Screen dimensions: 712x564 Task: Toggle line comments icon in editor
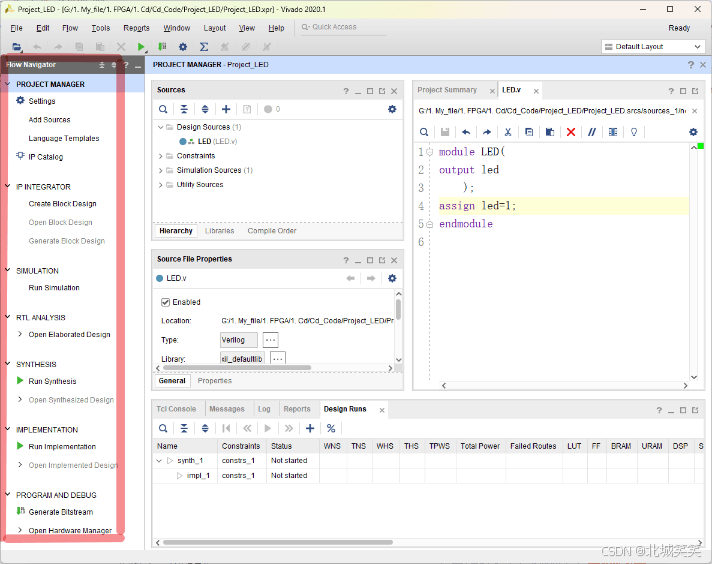click(x=592, y=132)
